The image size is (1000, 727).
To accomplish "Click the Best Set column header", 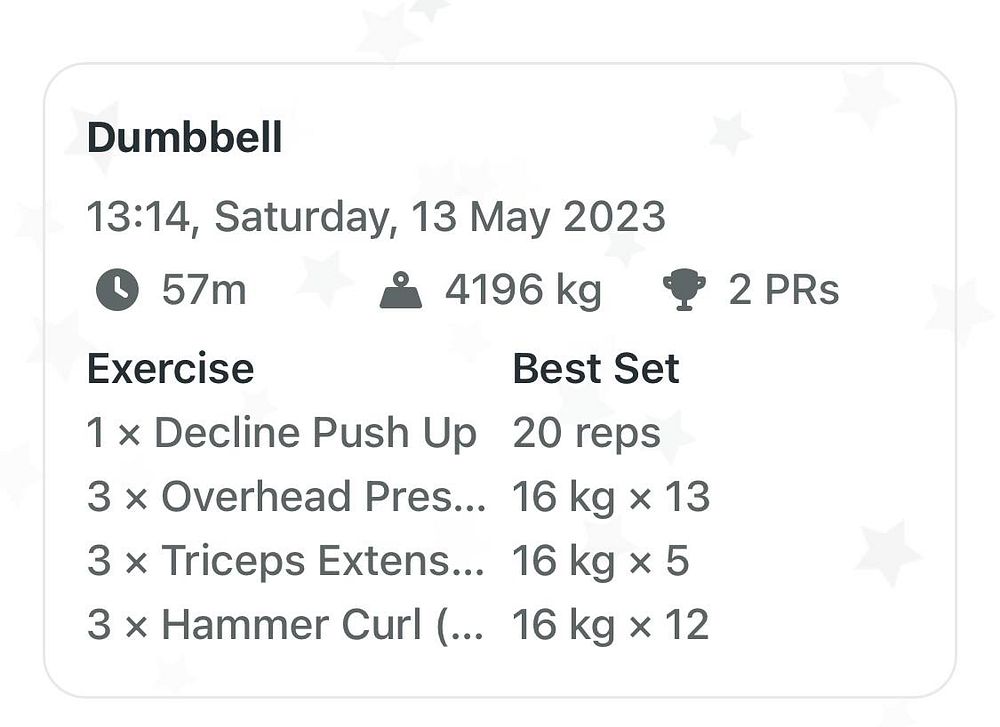I will click(x=596, y=369).
